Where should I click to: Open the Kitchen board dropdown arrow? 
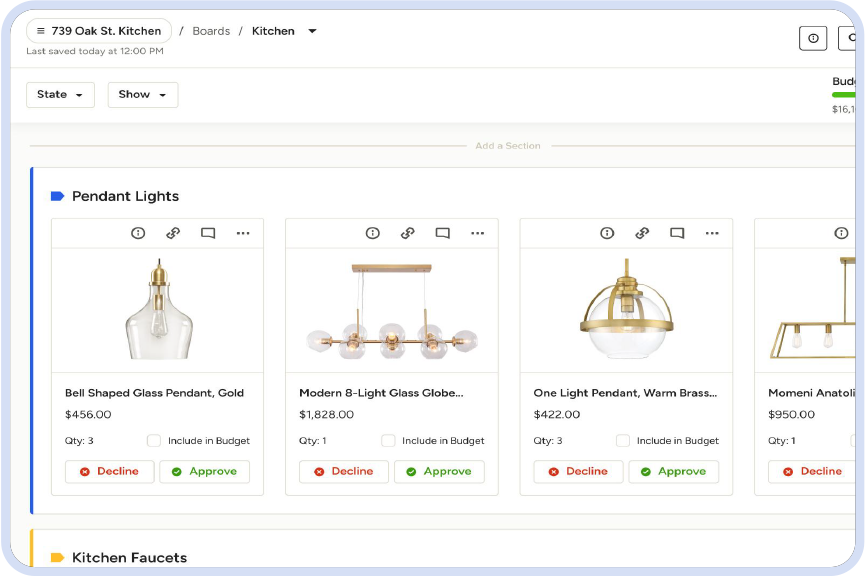[312, 31]
